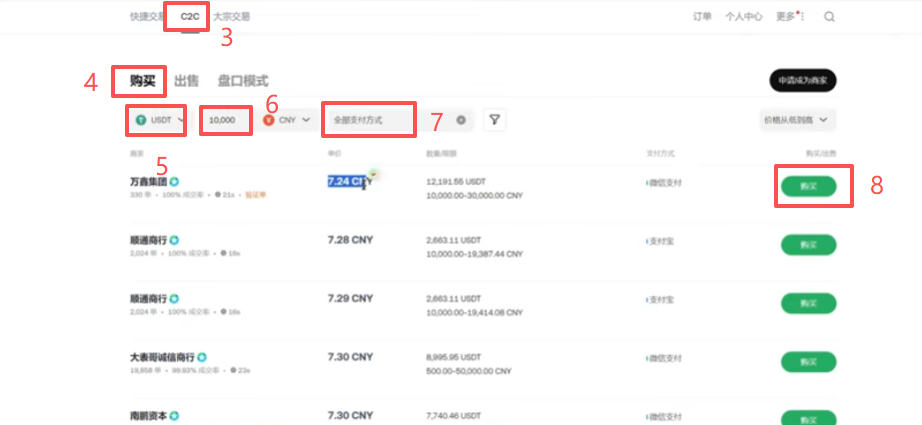This screenshot has height=425, width=922.
Task: Click 万鑫集团 stats 330 单 100% 成交率
Action: click(168, 195)
